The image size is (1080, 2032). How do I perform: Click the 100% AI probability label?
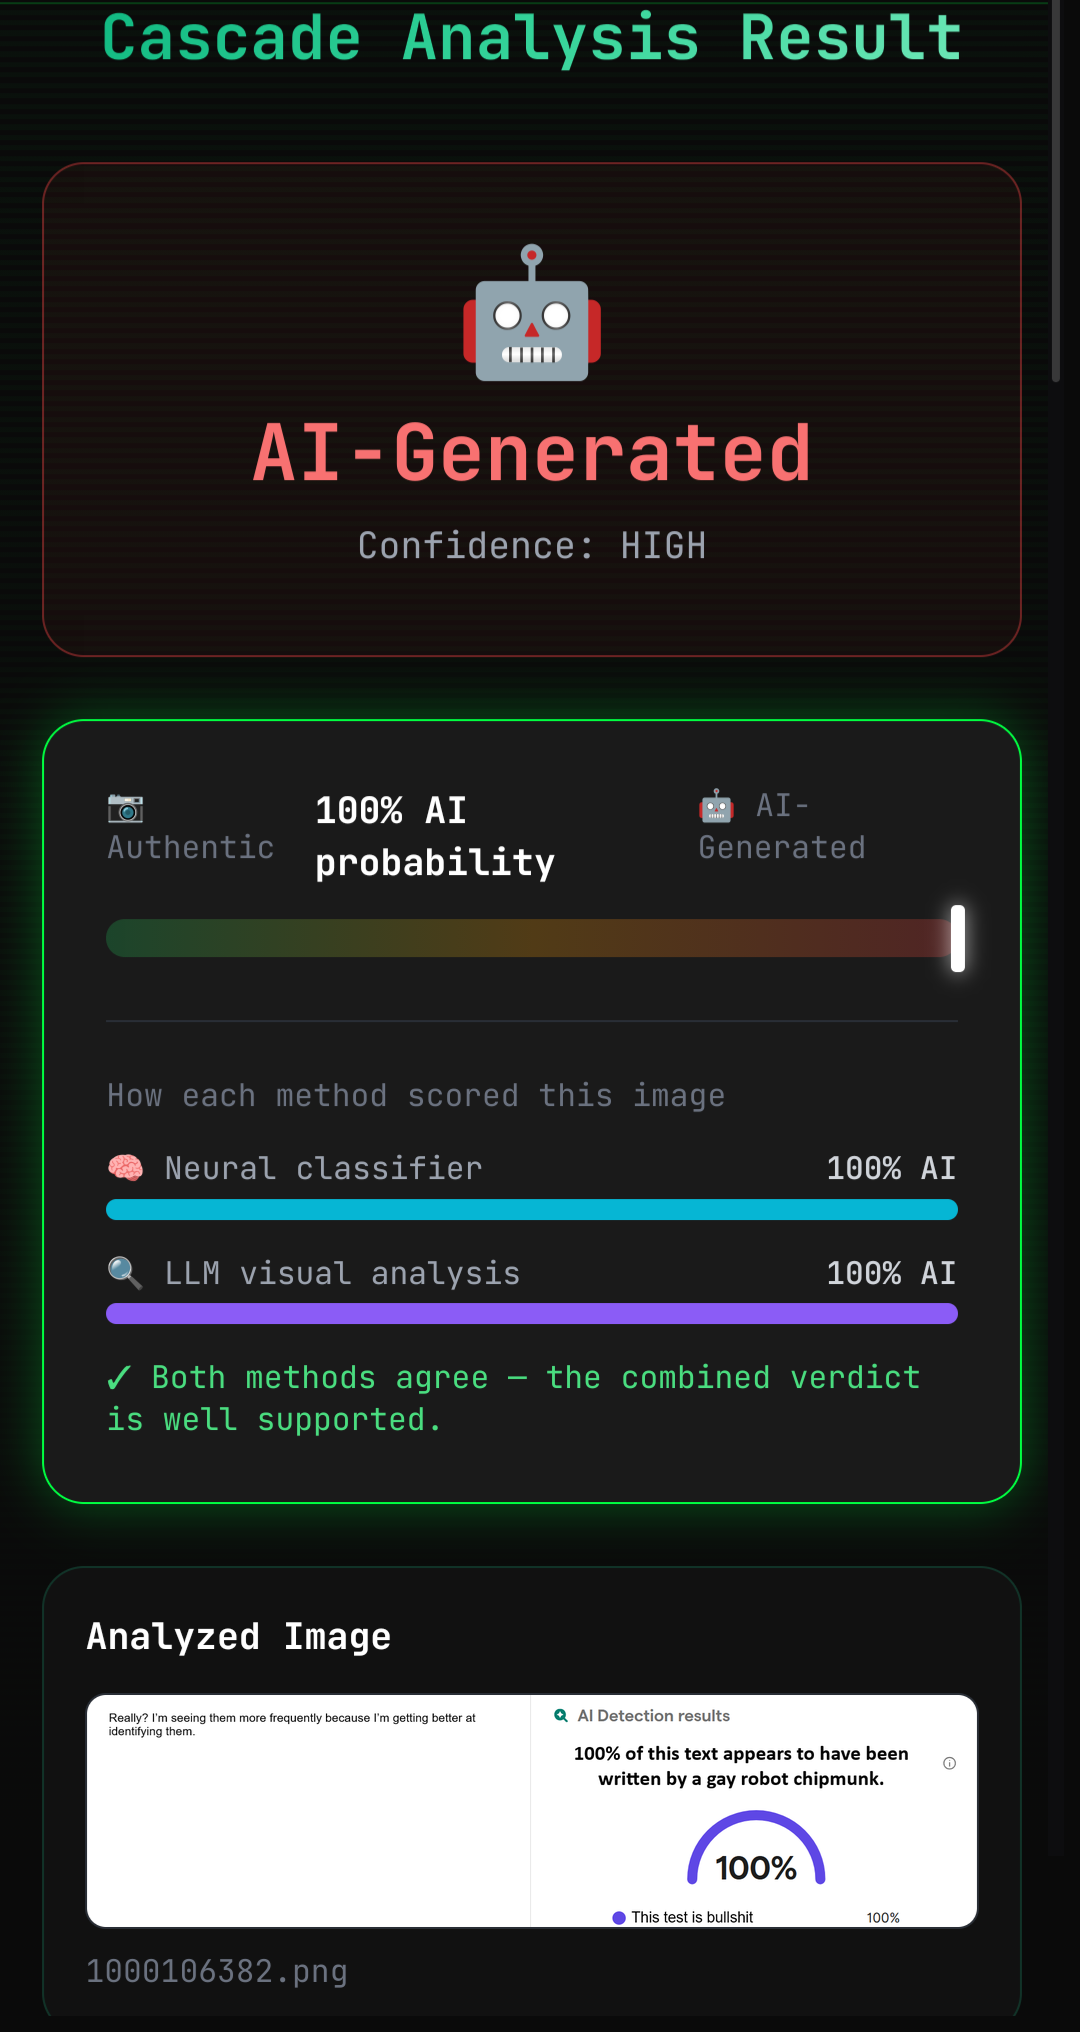pos(435,836)
